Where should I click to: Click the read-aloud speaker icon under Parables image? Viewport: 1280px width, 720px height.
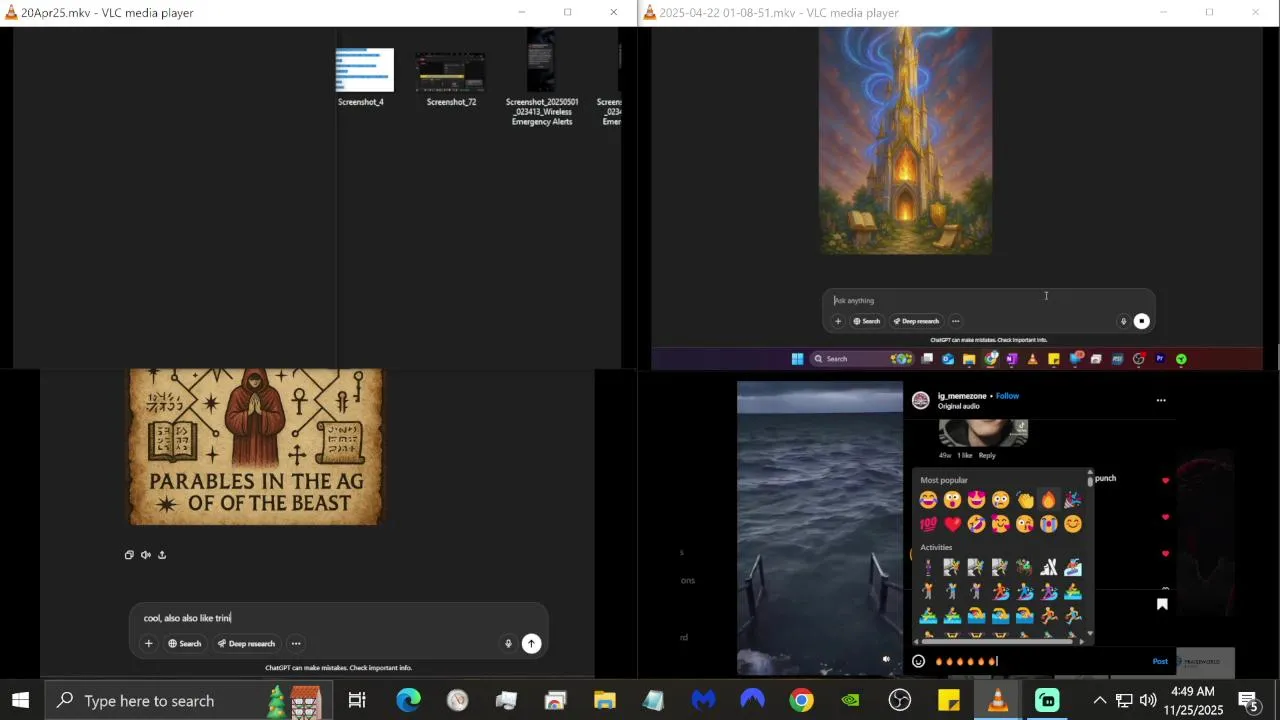(x=146, y=555)
